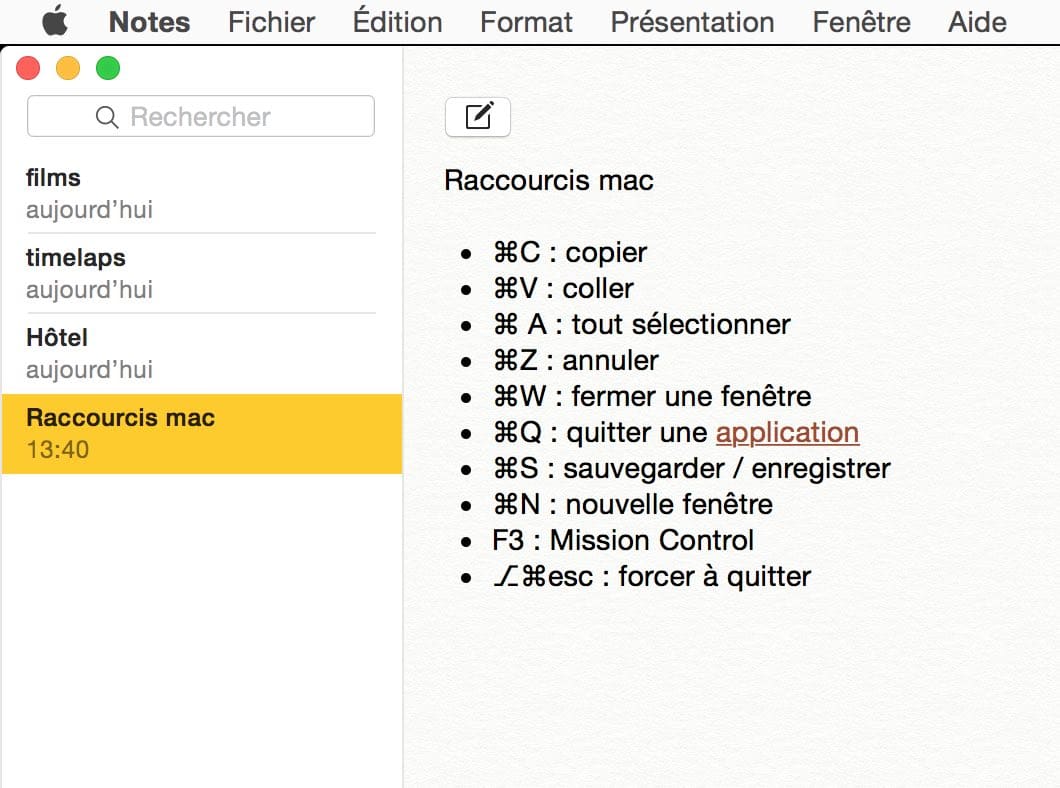The image size is (1060, 788).
Task: Click the Rechercher search field
Action: pyautogui.click(x=201, y=116)
